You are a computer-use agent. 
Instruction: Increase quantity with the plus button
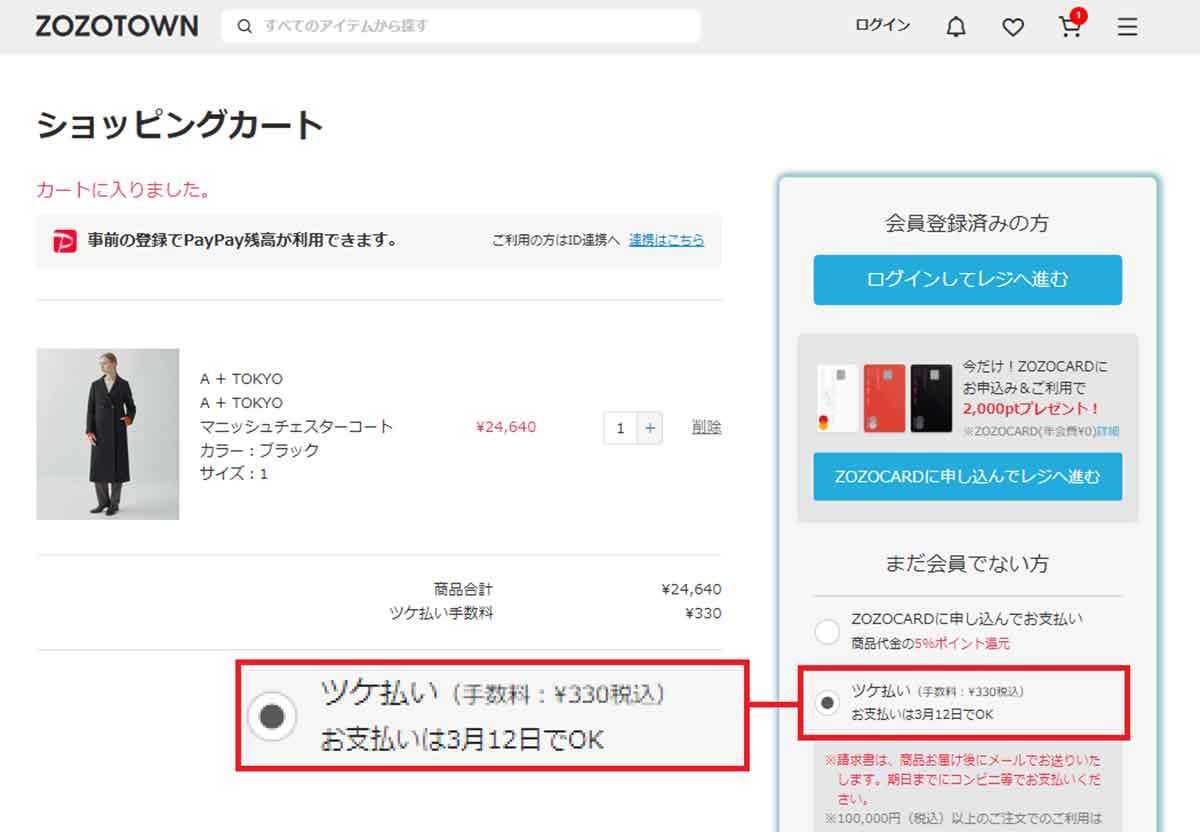pyautogui.click(x=649, y=428)
